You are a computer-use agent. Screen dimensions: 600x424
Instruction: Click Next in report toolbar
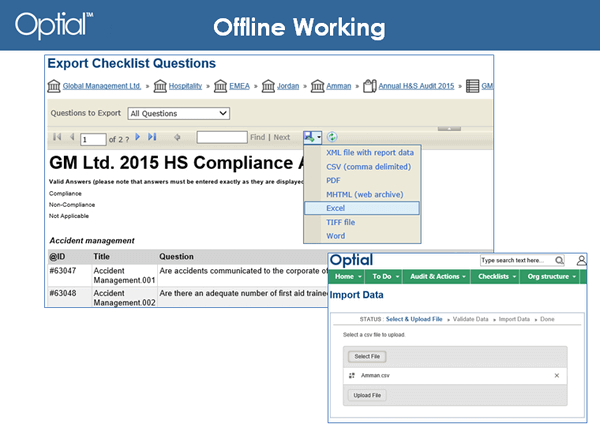(282, 137)
